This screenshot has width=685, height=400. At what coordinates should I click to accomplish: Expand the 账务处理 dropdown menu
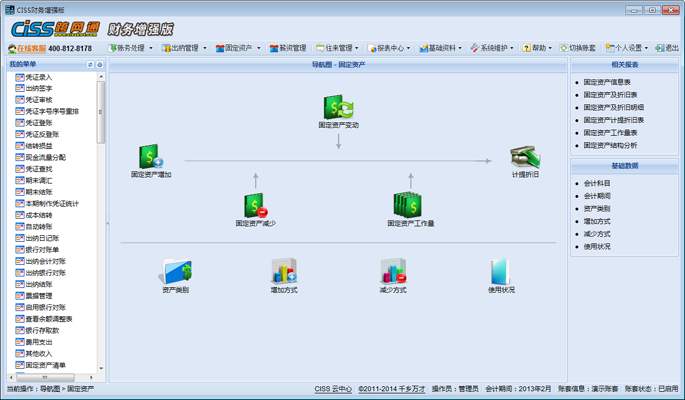point(128,48)
